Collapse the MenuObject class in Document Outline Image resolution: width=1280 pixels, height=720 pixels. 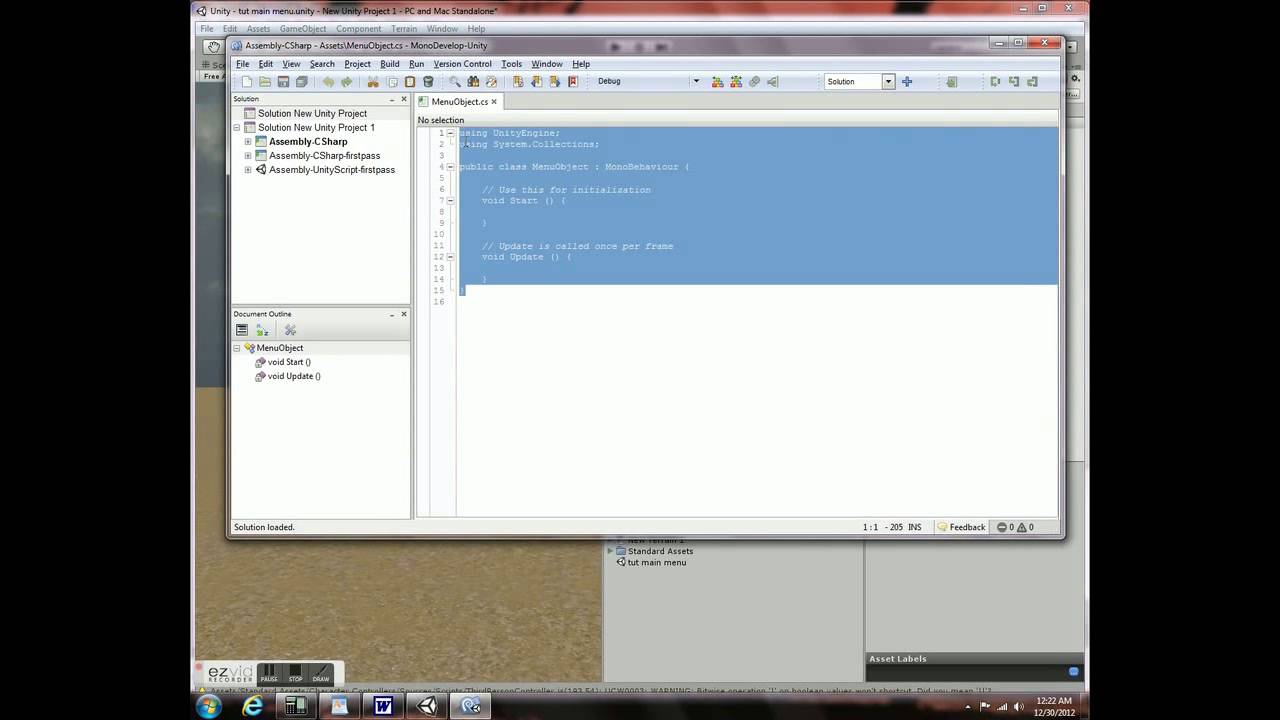point(238,348)
